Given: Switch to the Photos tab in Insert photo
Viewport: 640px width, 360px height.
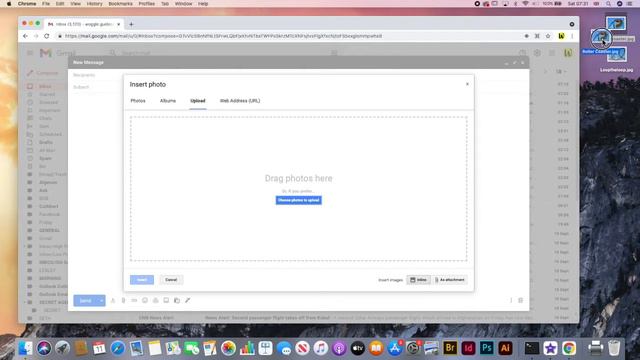Looking at the screenshot, I should (x=138, y=101).
